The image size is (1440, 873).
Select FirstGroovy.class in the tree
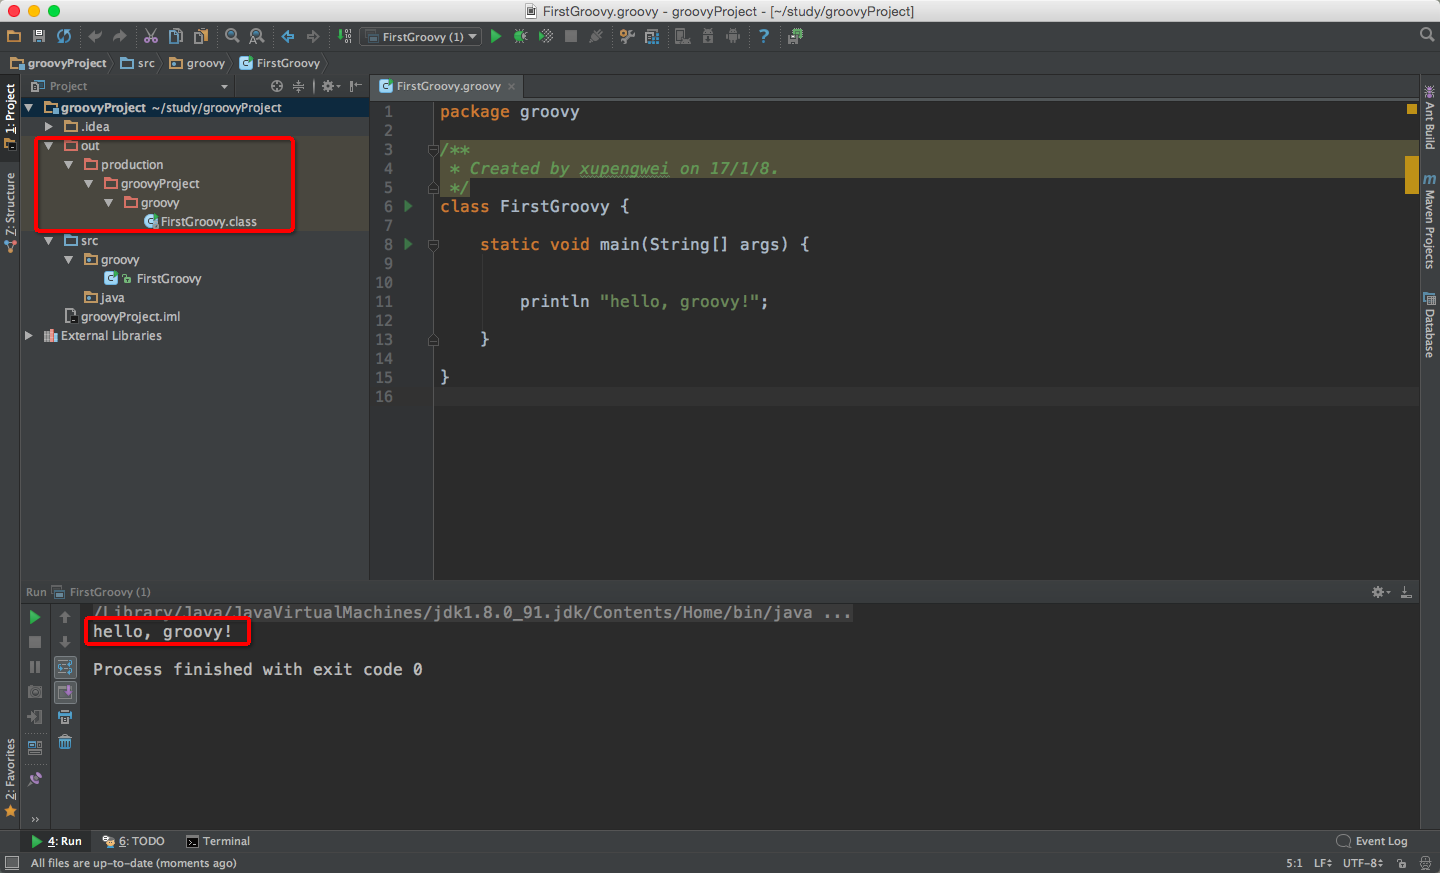pos(200,222)
